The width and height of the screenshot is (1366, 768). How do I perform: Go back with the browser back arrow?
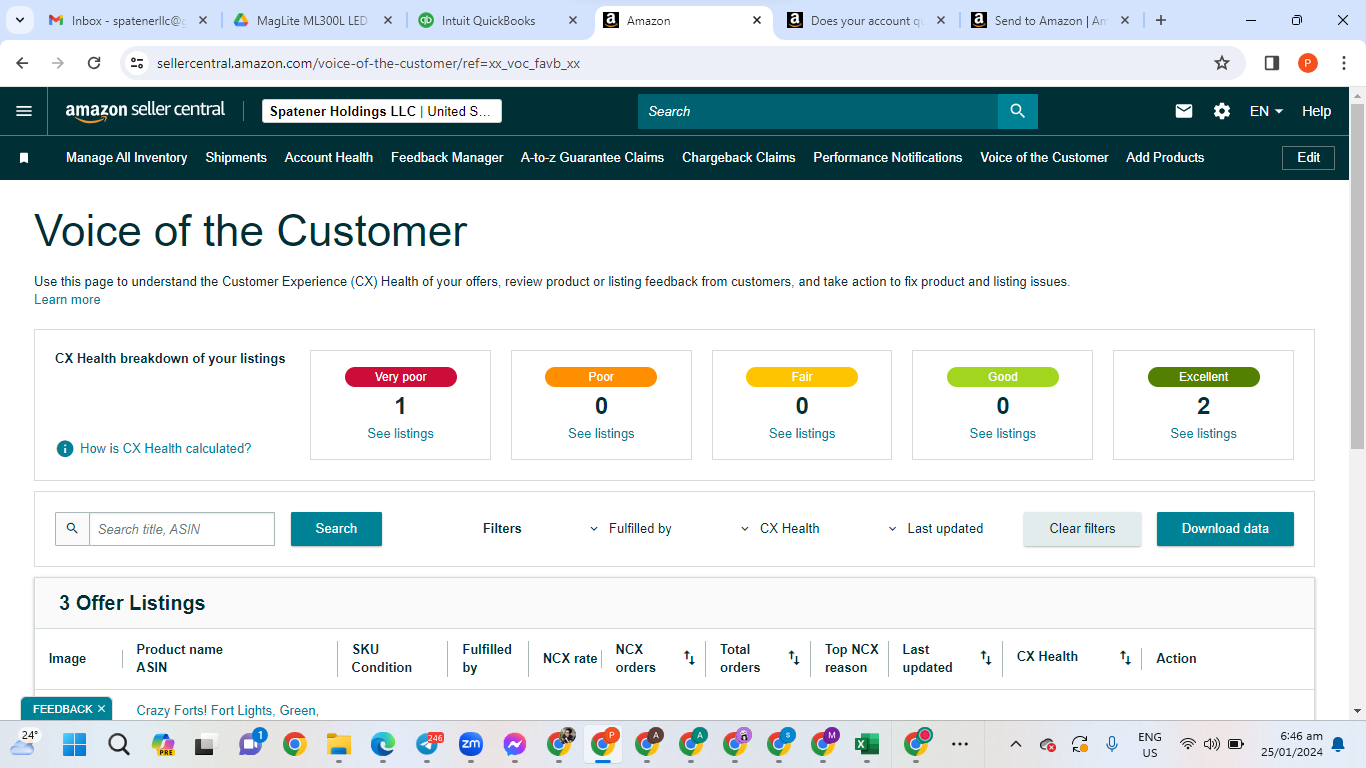point(22,63)
